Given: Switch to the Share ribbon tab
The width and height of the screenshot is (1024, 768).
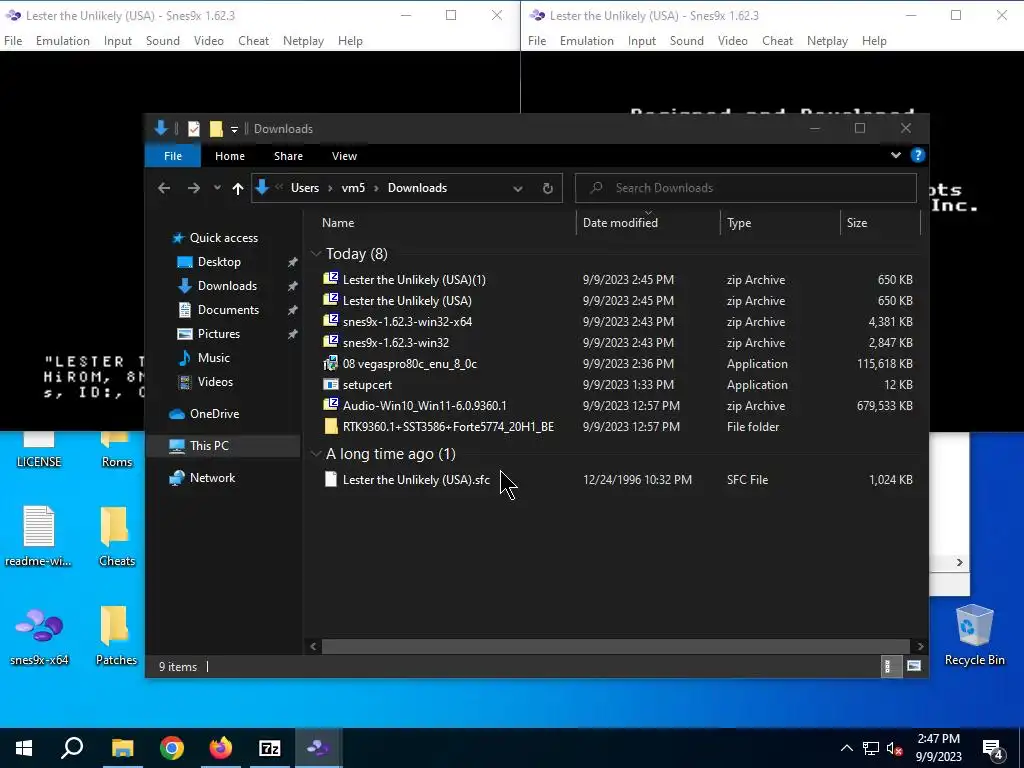Looking at the screenshot, I should click(288, 156).
